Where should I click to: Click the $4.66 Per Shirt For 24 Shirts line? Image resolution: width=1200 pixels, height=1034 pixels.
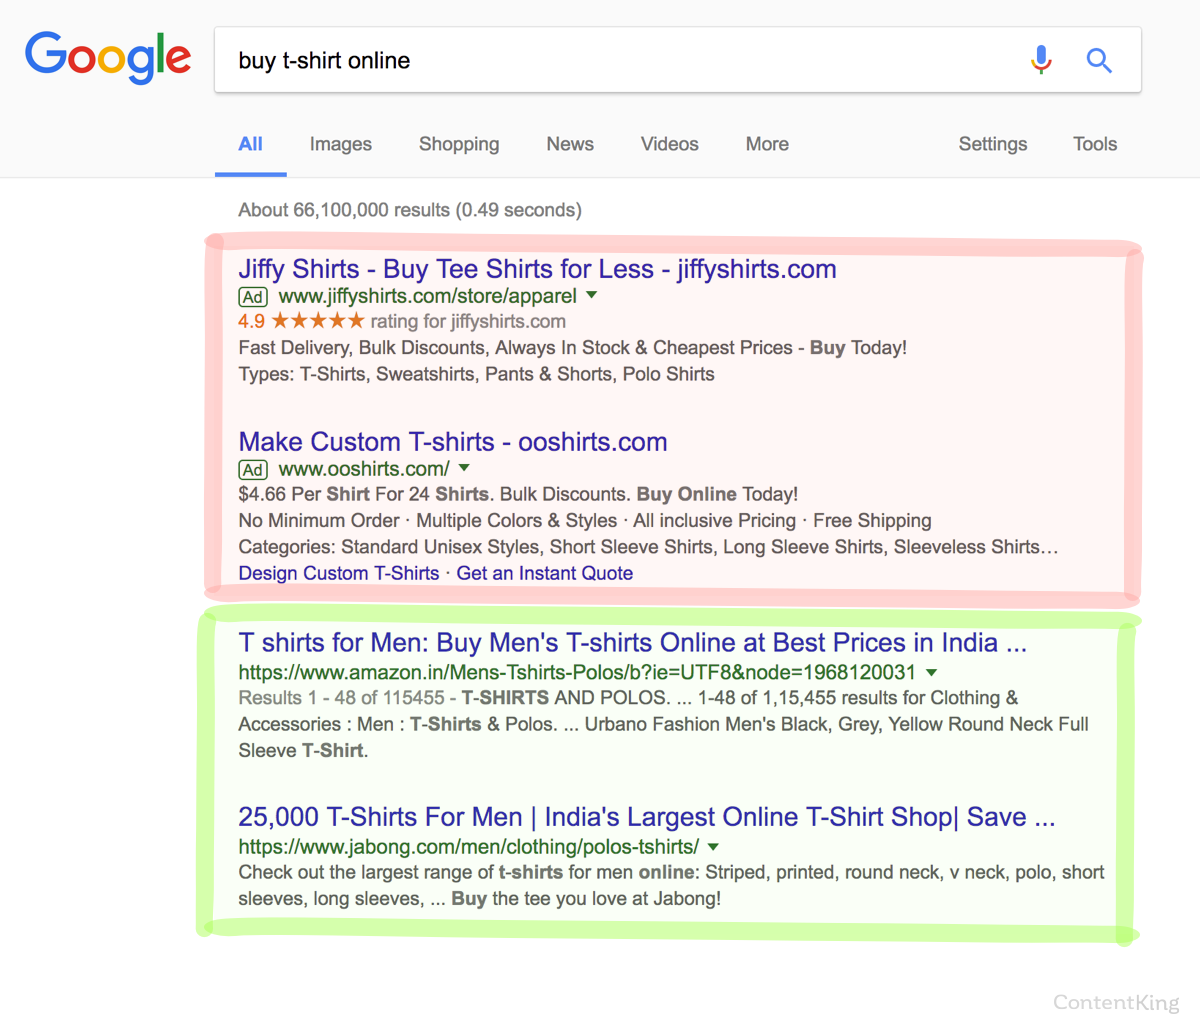[518, 494]
